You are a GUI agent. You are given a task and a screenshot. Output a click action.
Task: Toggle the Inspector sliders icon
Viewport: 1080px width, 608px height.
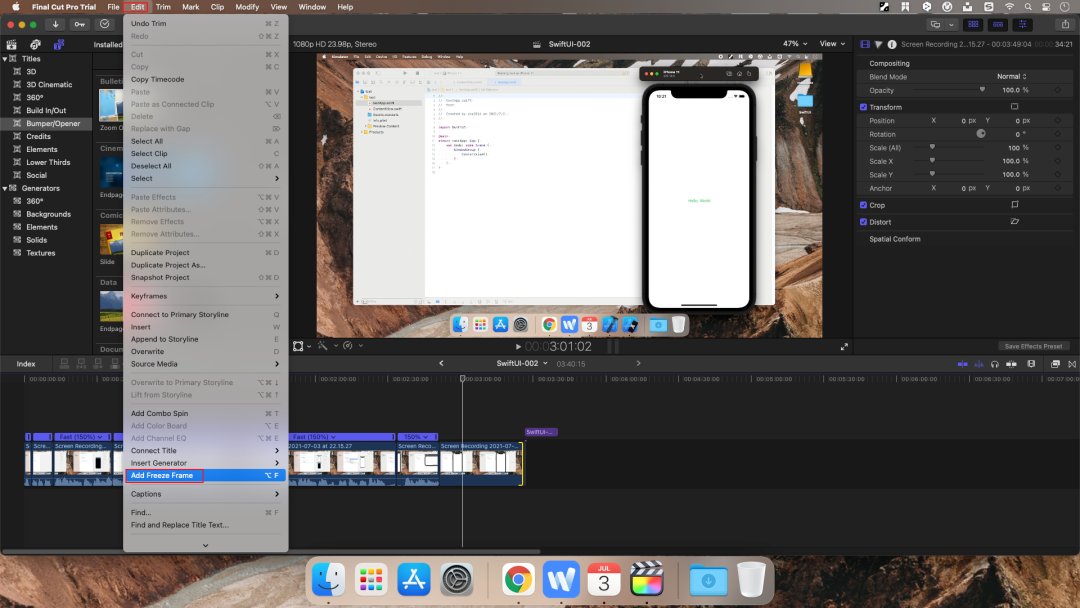tap(1024, 24)
